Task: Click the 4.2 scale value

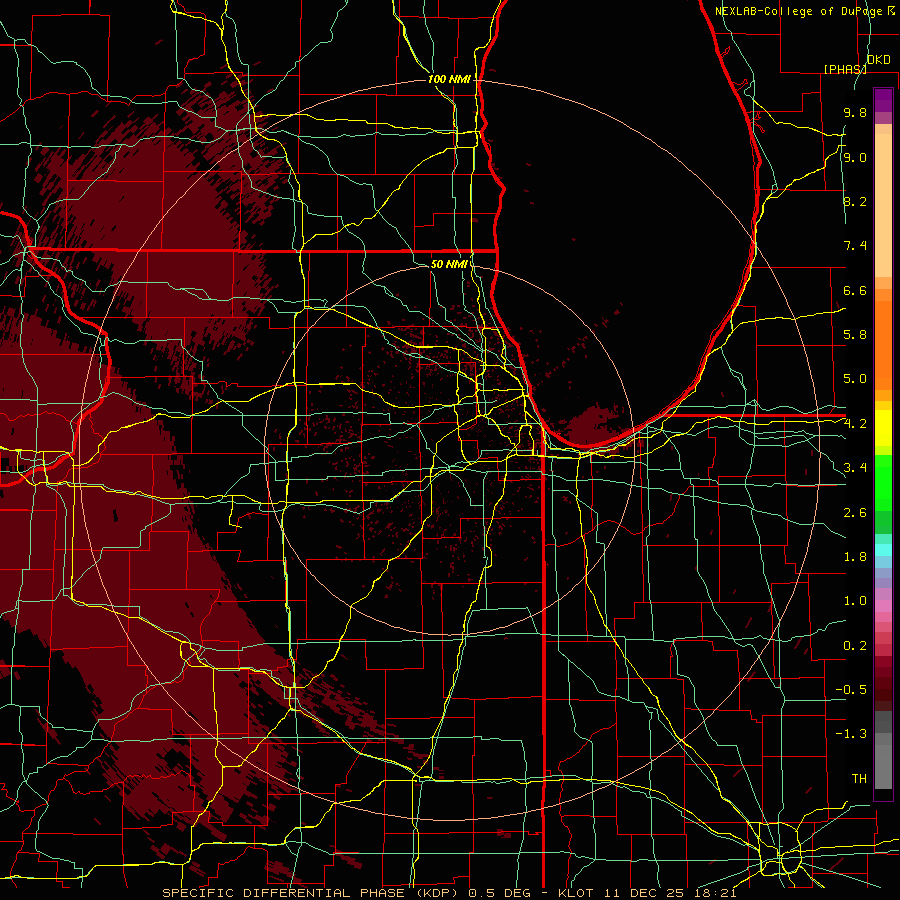Action: coord(855,424)
